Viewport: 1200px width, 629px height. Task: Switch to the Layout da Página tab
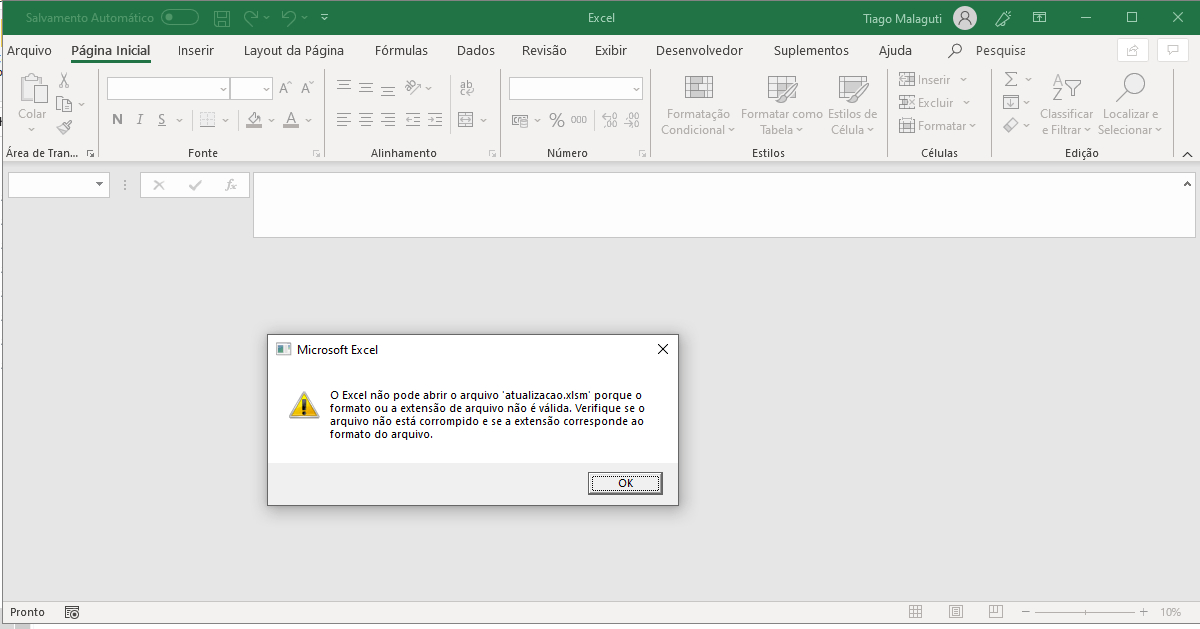pyautogui.click(x=294, y=51)
